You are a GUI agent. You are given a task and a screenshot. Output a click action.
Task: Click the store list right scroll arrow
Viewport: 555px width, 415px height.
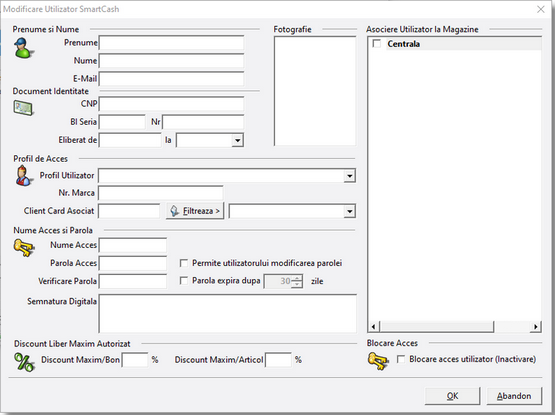(536, 326)
